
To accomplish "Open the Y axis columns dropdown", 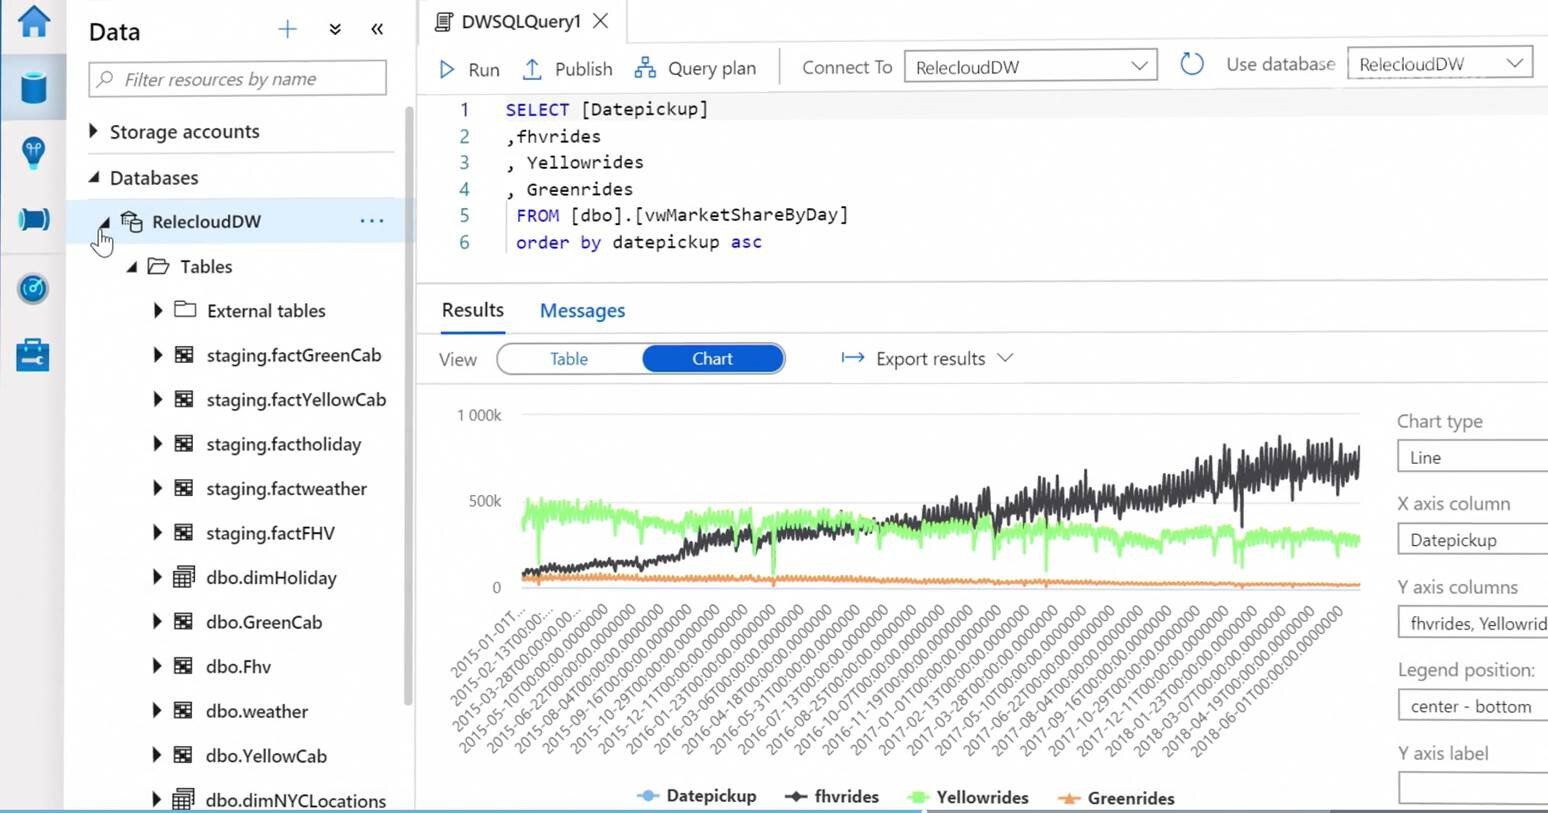I will click(1472, 623).
